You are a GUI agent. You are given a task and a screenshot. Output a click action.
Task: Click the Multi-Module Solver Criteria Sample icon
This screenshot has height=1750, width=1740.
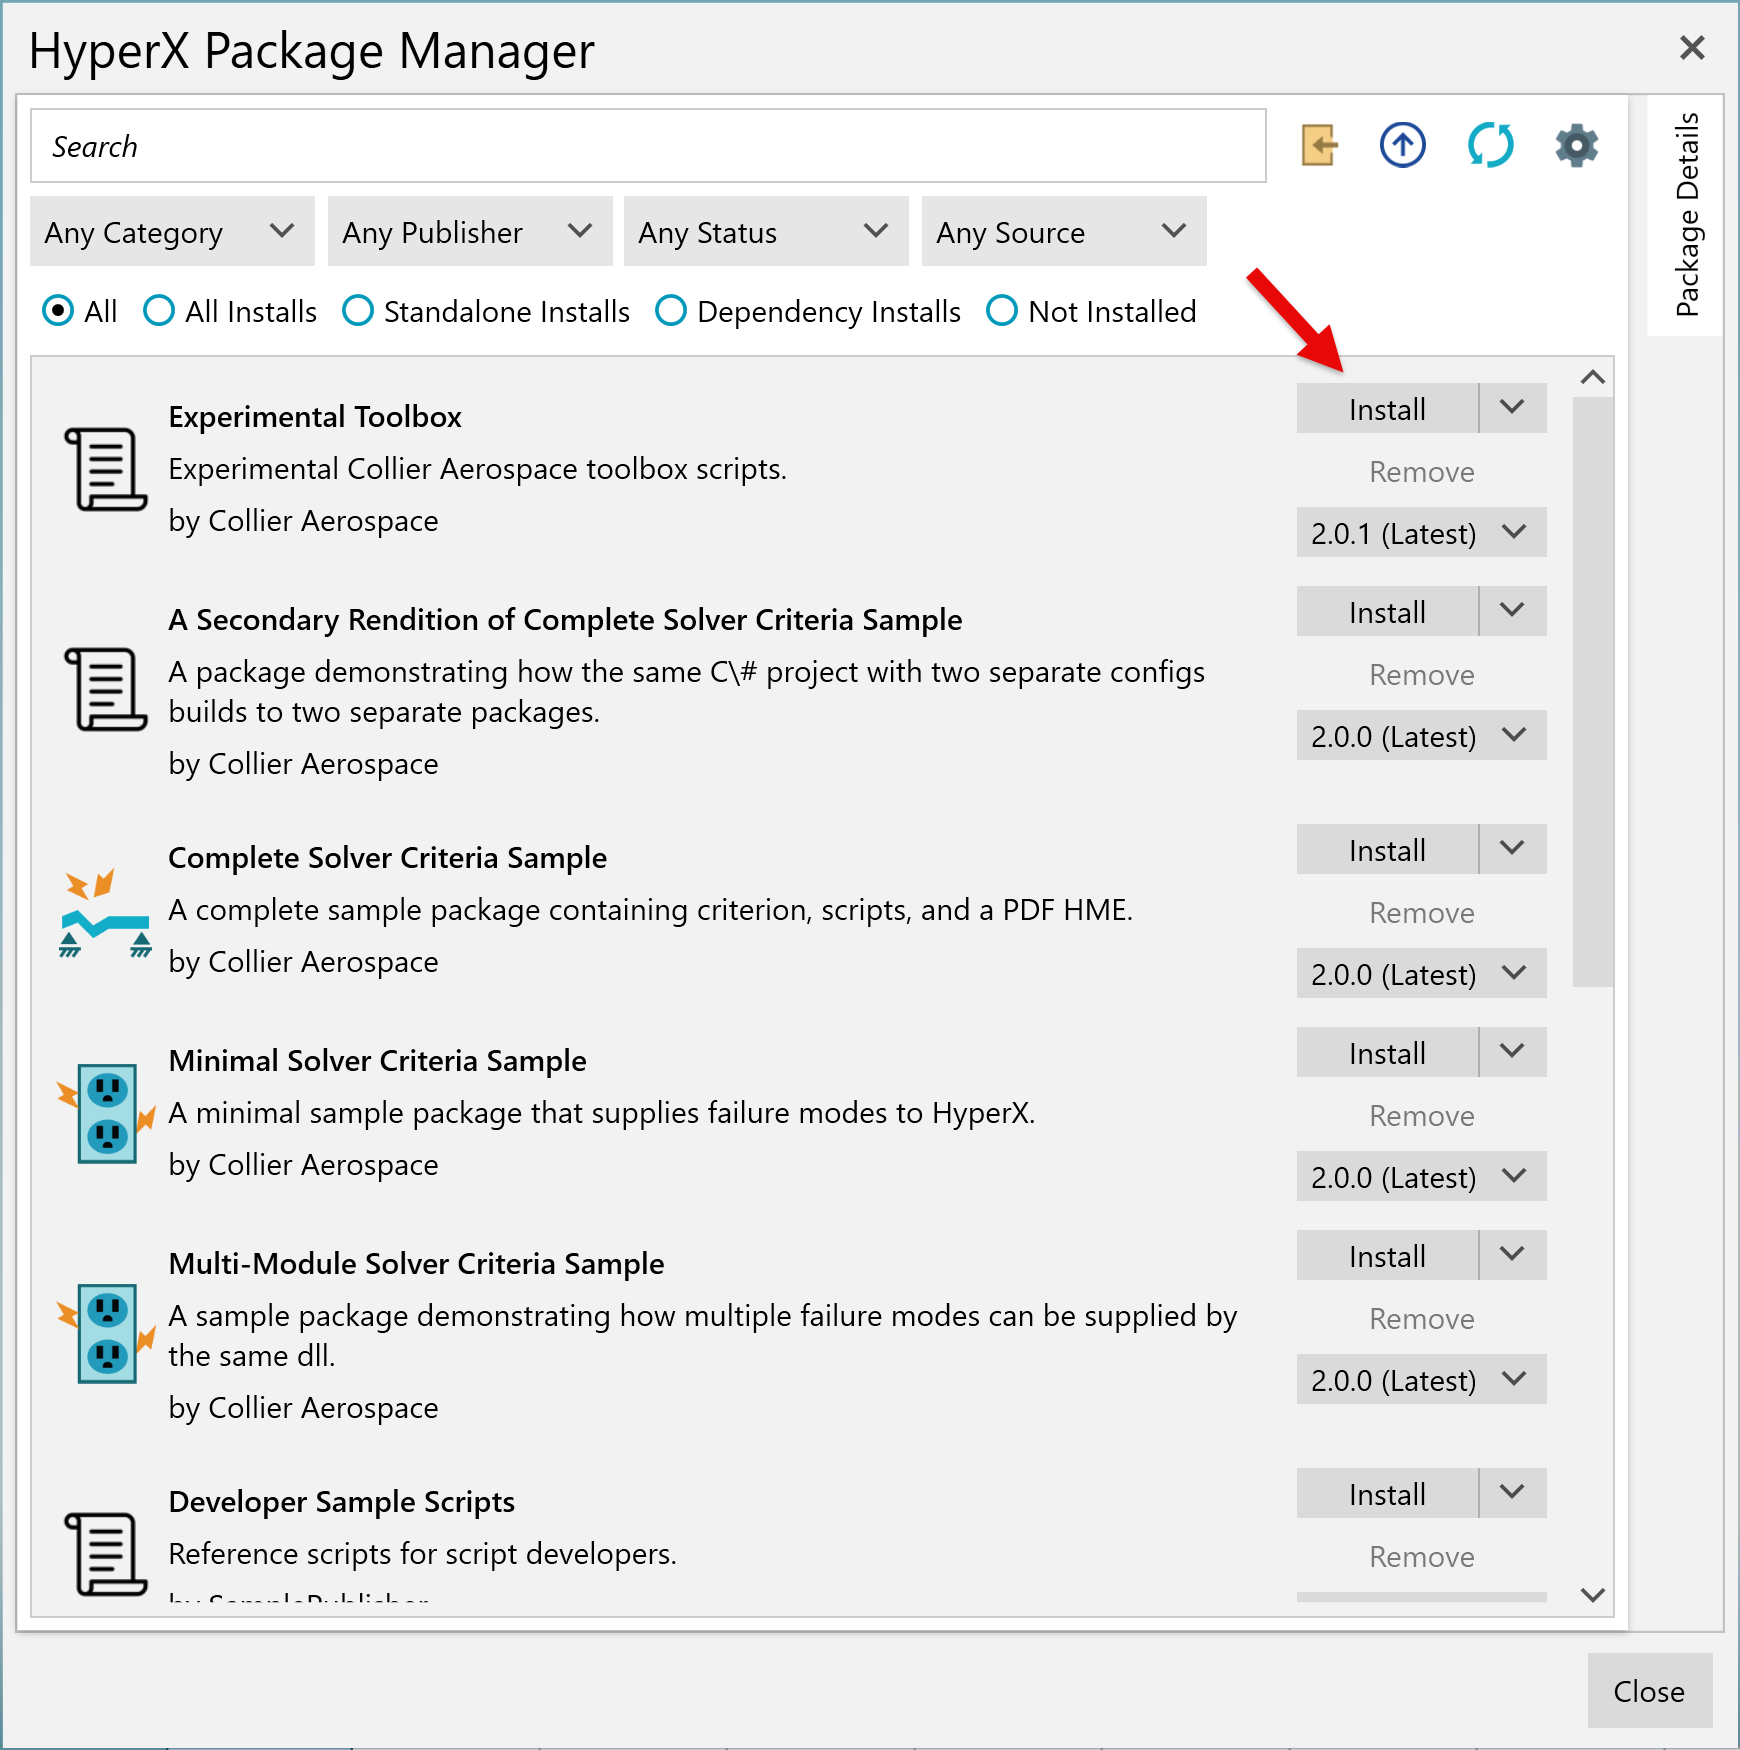point(106,1333)
